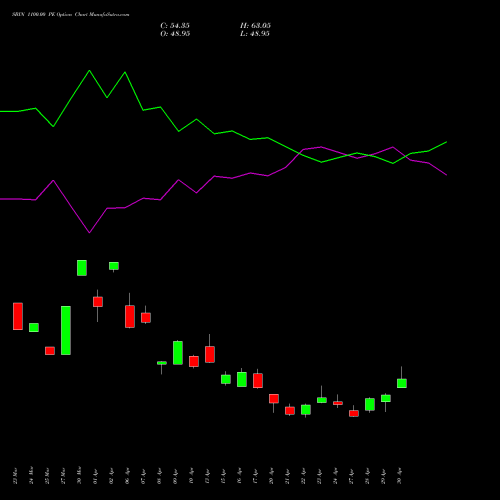500x500 pixels.
Task: Click the low value L: 48.95
Action: [x=255, y=34]
